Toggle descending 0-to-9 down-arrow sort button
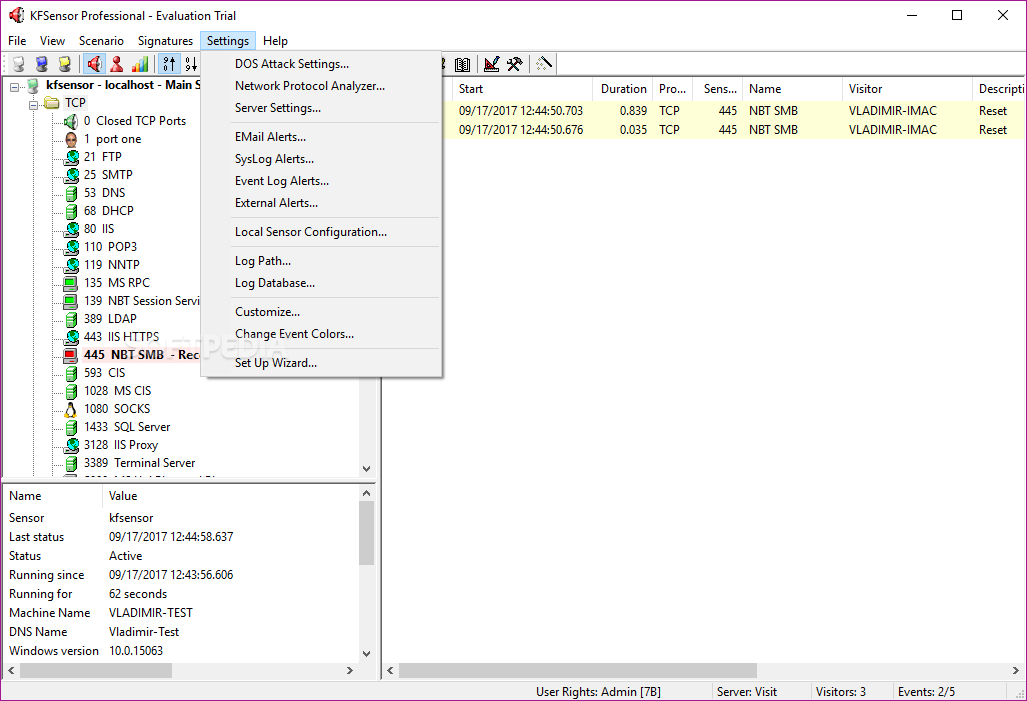 pos(191,64)
